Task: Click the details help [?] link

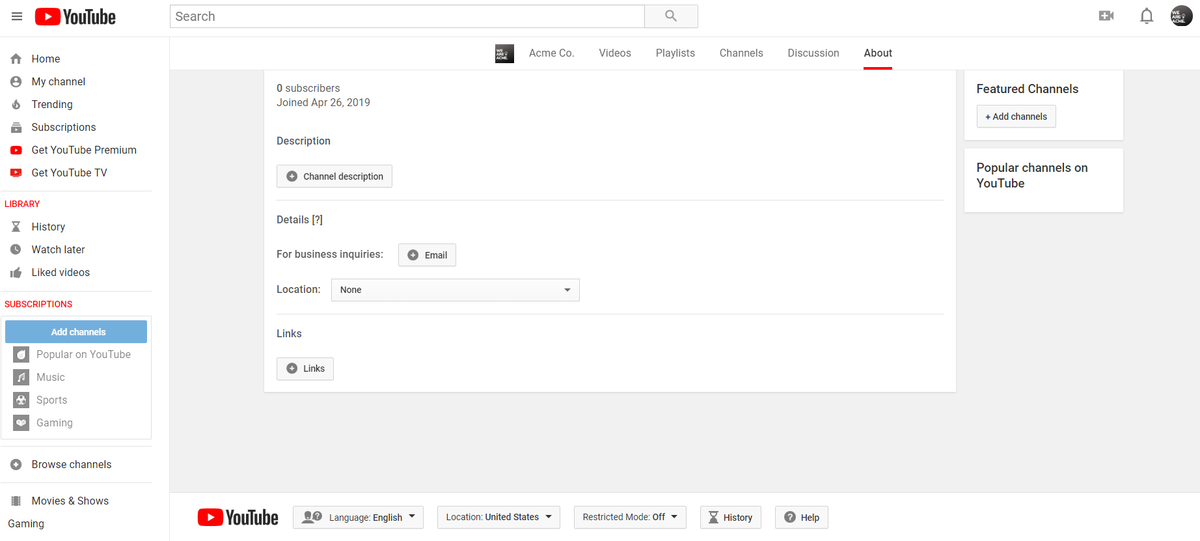Action: click(317, 220)
